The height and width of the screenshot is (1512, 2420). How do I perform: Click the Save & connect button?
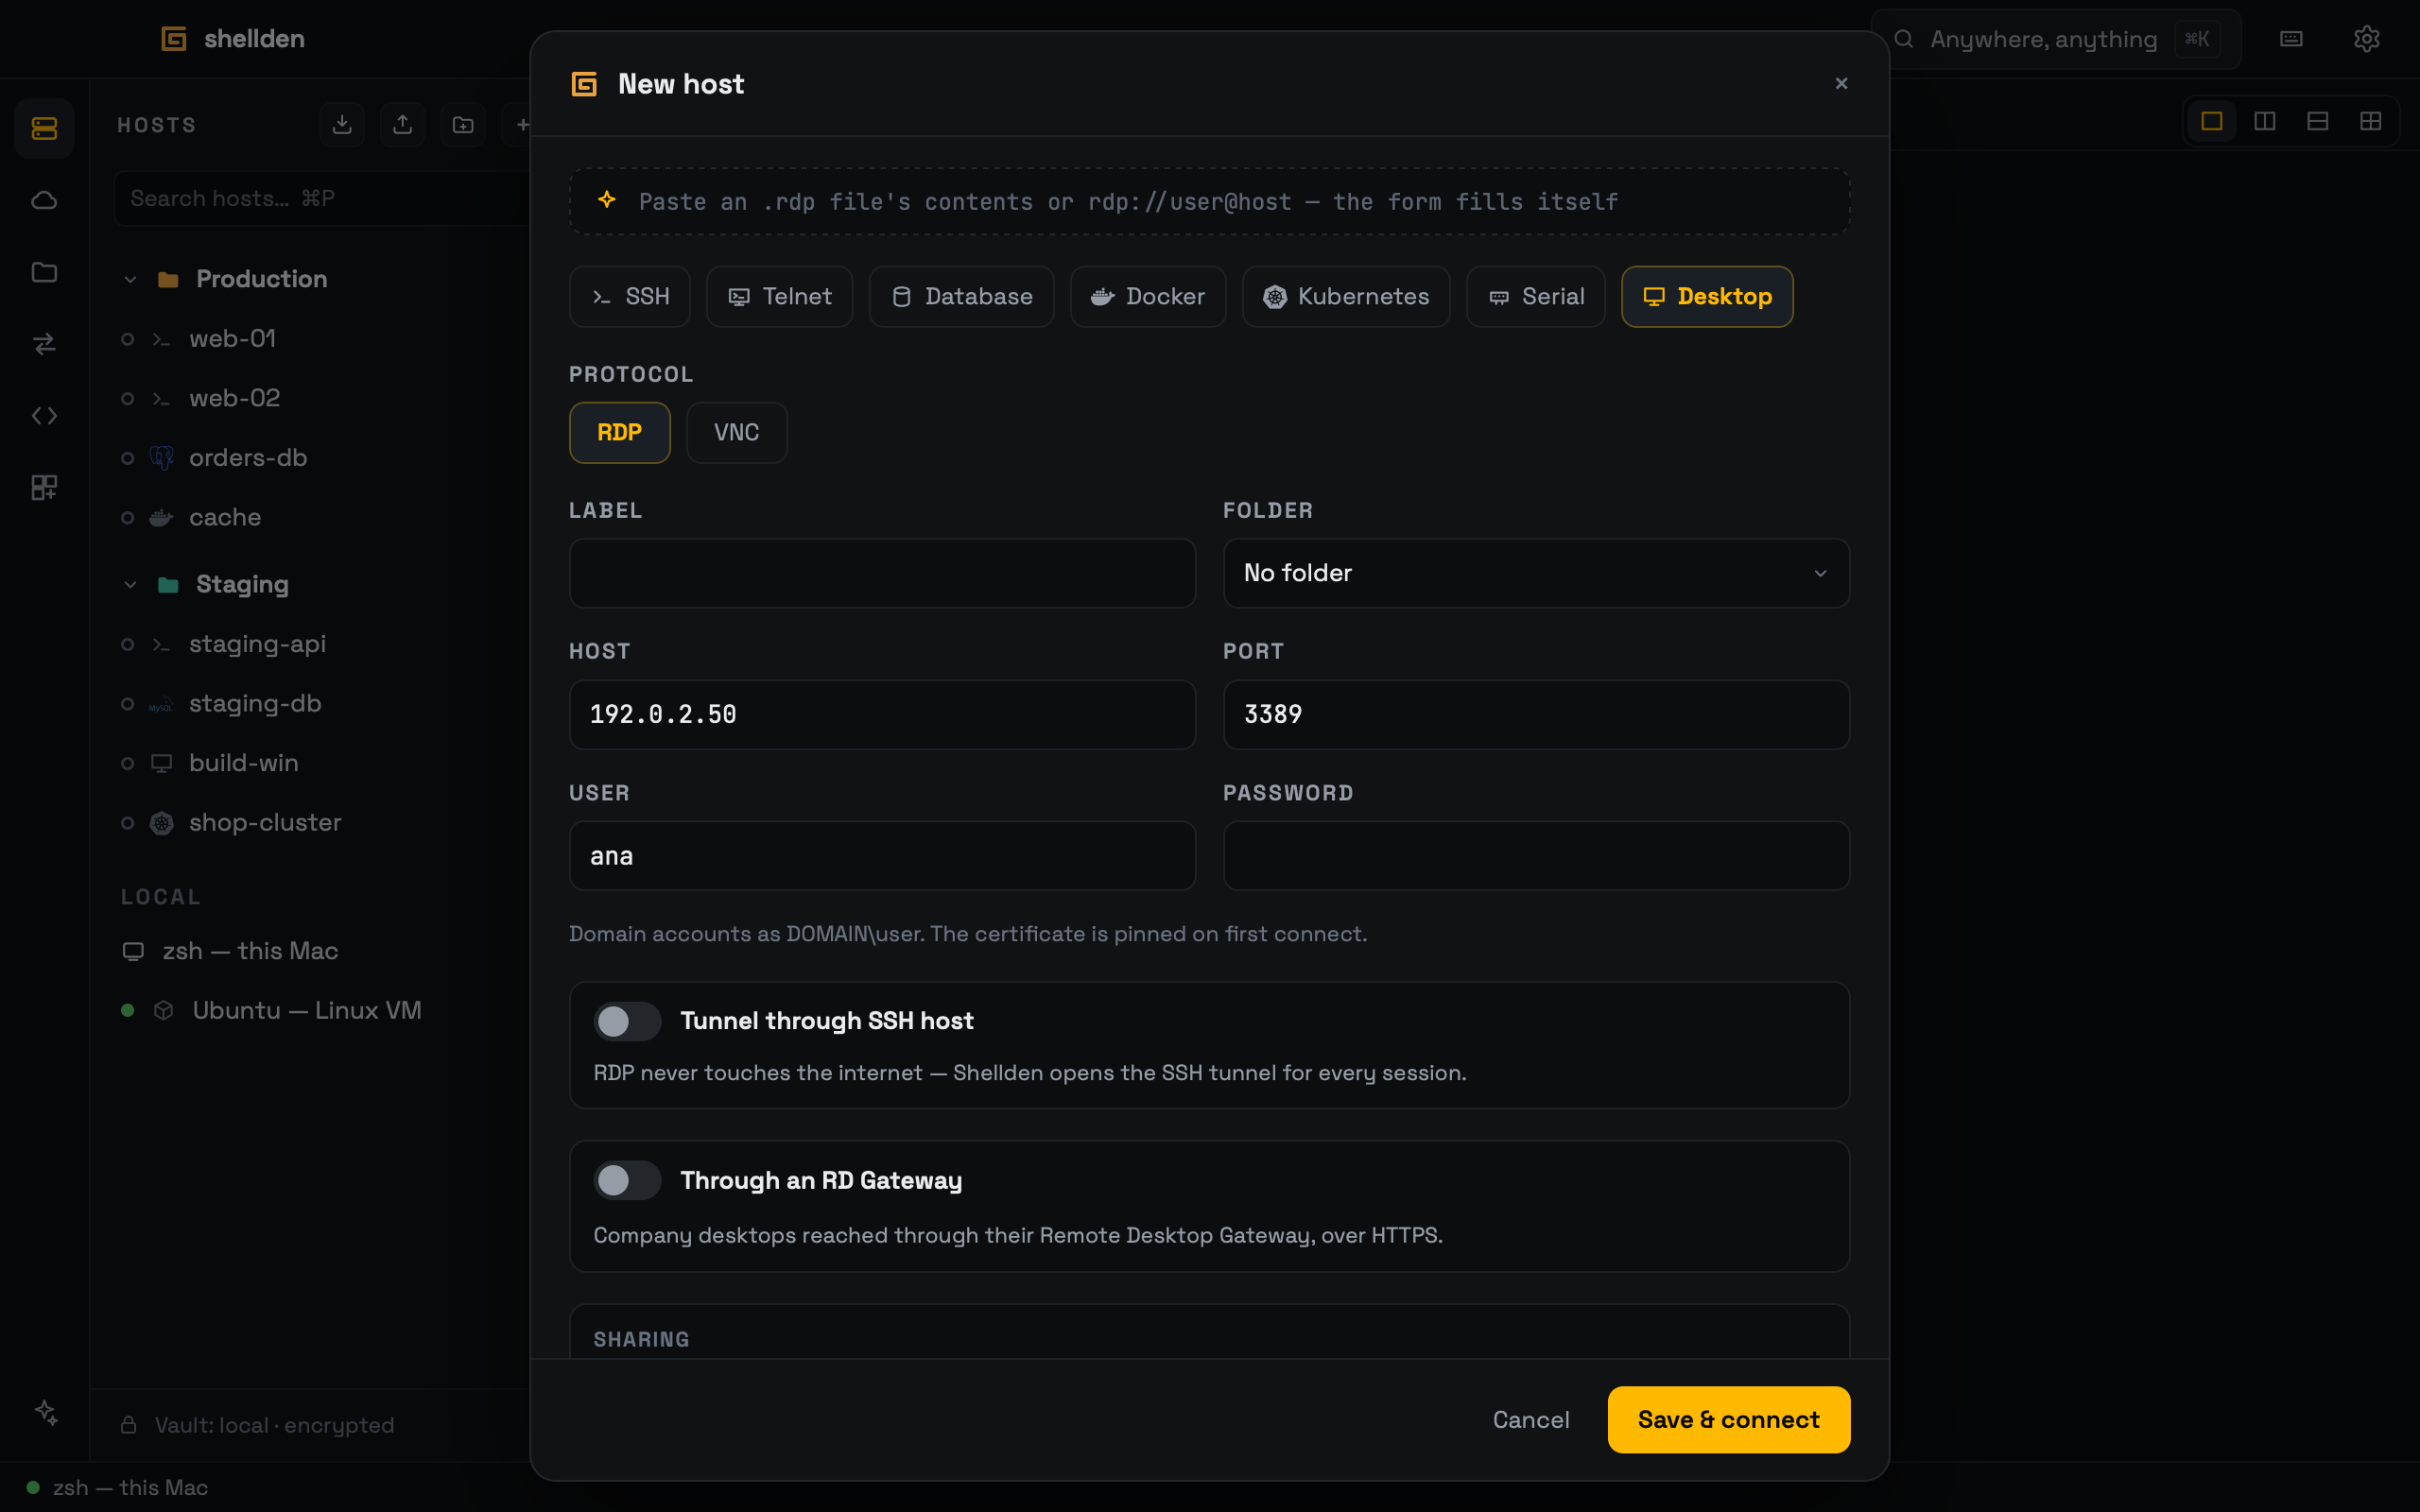[x=1728, y=1419]
